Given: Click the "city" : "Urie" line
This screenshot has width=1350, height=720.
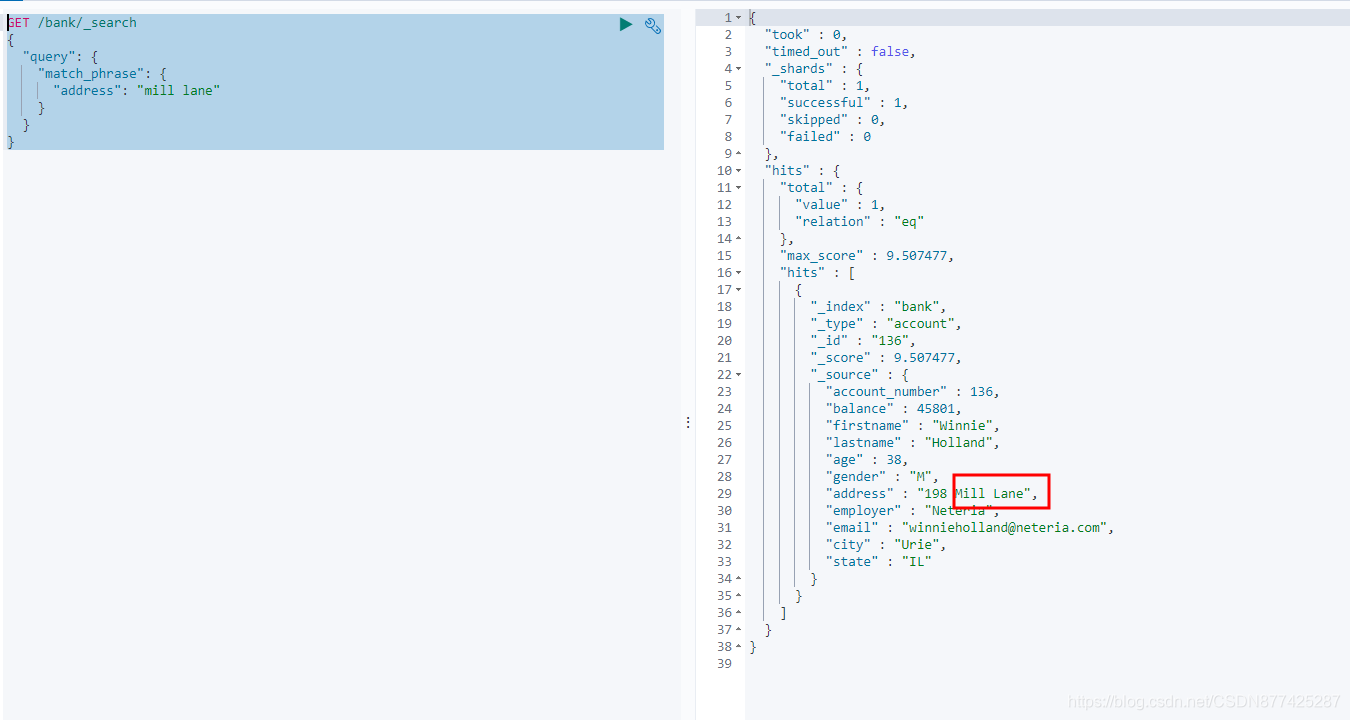Looking at the screenshot, I should tap(886, 545).
